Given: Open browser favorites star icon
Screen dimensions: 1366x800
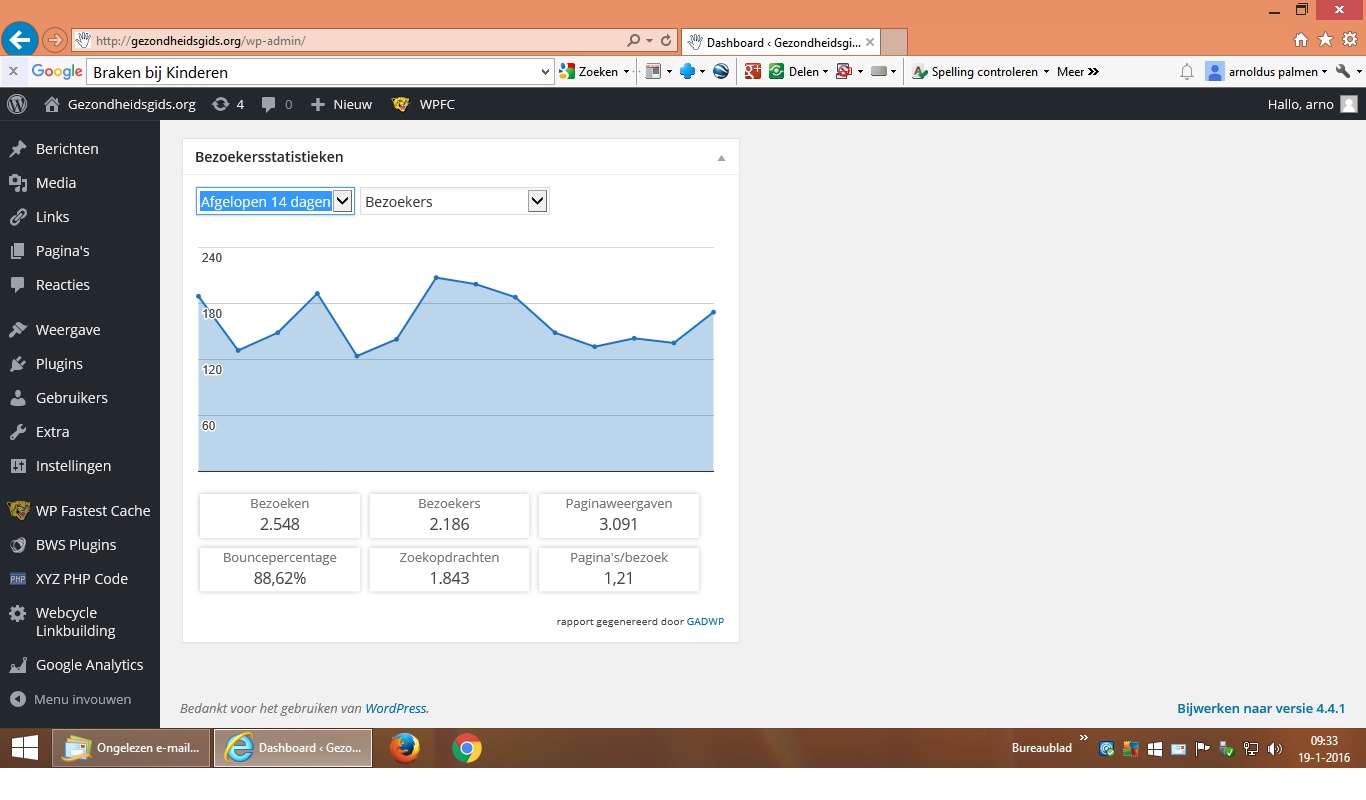Looking at the screenshot, I should click(x=1325, y=40).
